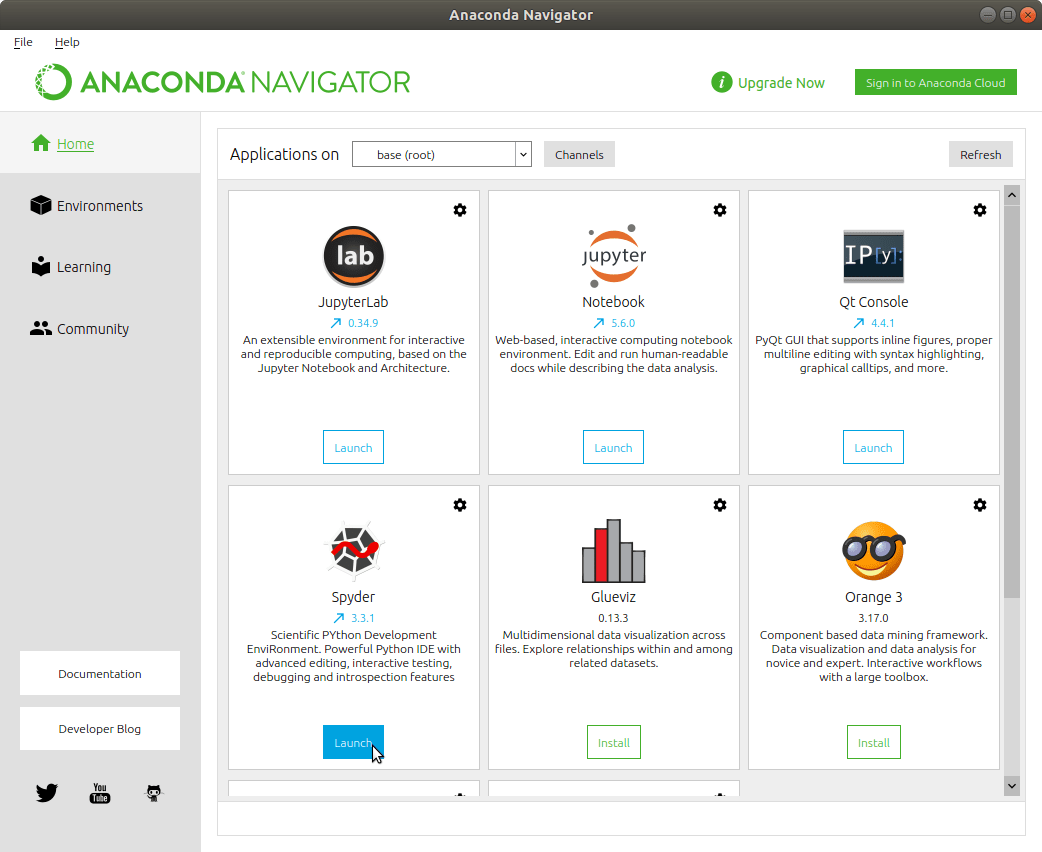Click the Orange 3 smiley logo
This screenshot has height=852, width=1042.
873,551
